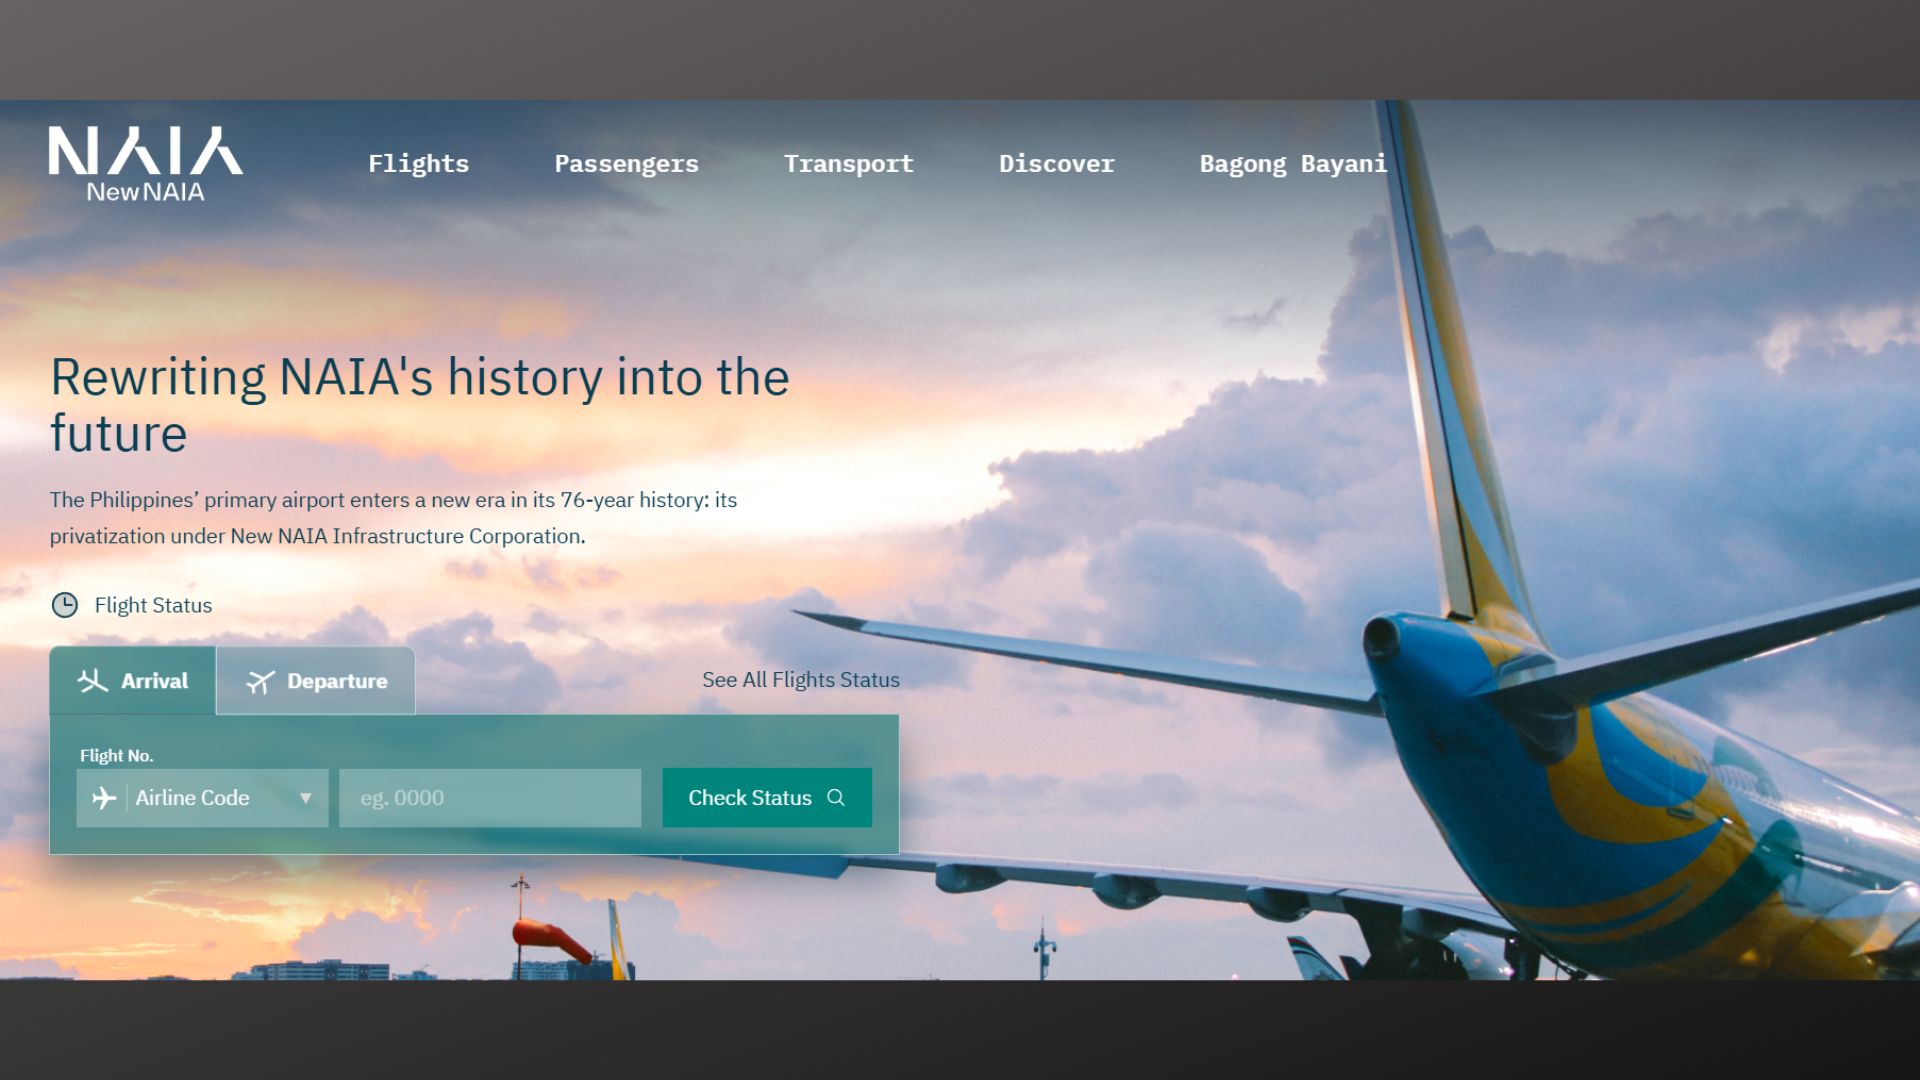Click the search icon inside Check Status button
Viewport: 1920px width, 1080px height.
837,798
